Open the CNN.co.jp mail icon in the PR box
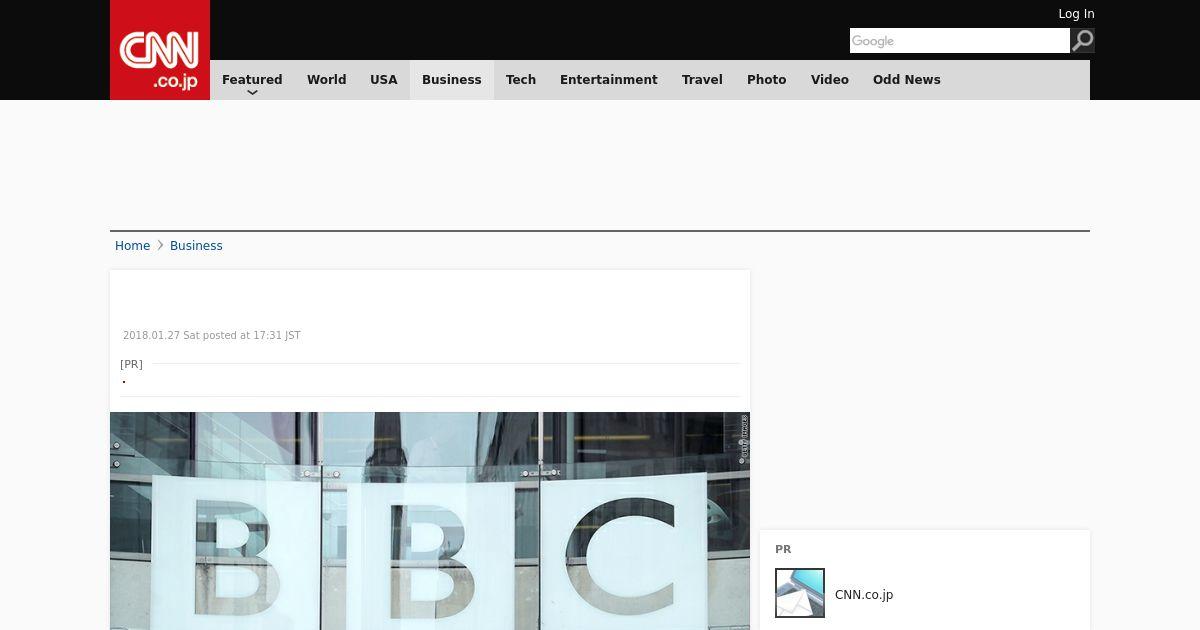1200x630 pixels. [x=800, y=593]
